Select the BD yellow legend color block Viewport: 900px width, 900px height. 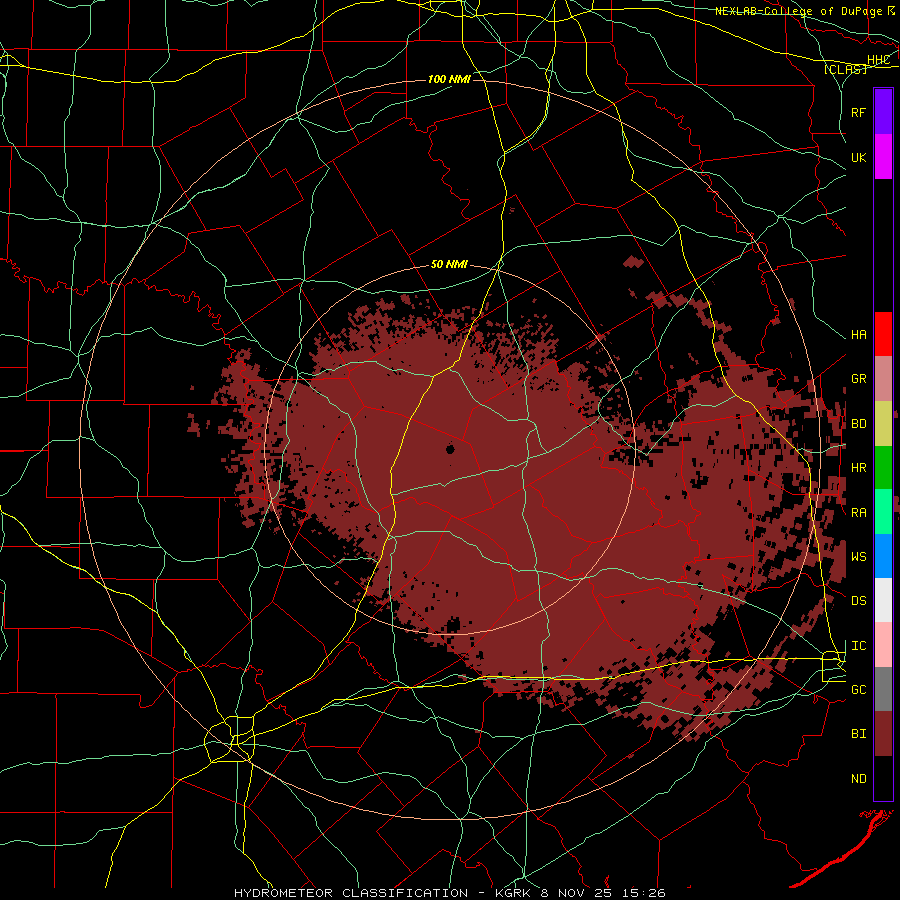[x=883, y=423]
